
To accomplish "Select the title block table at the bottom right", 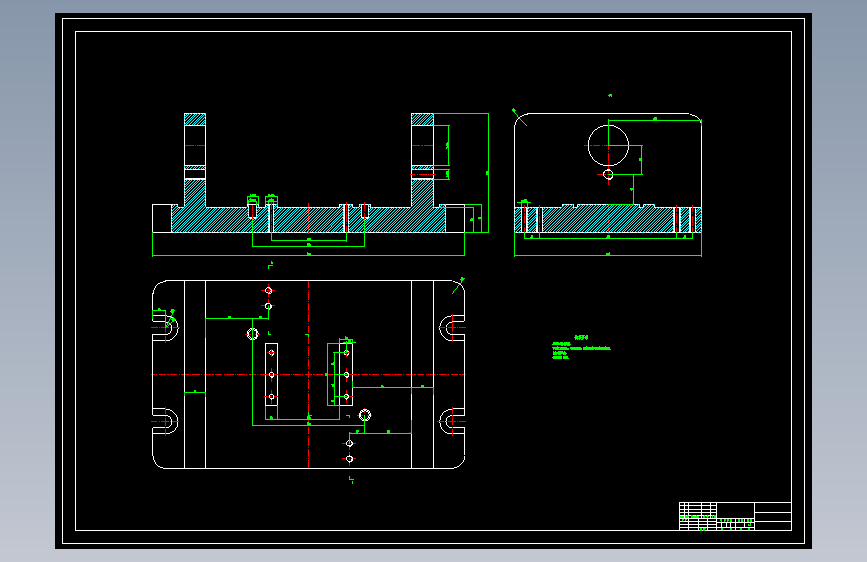I will tap(735, 516).
